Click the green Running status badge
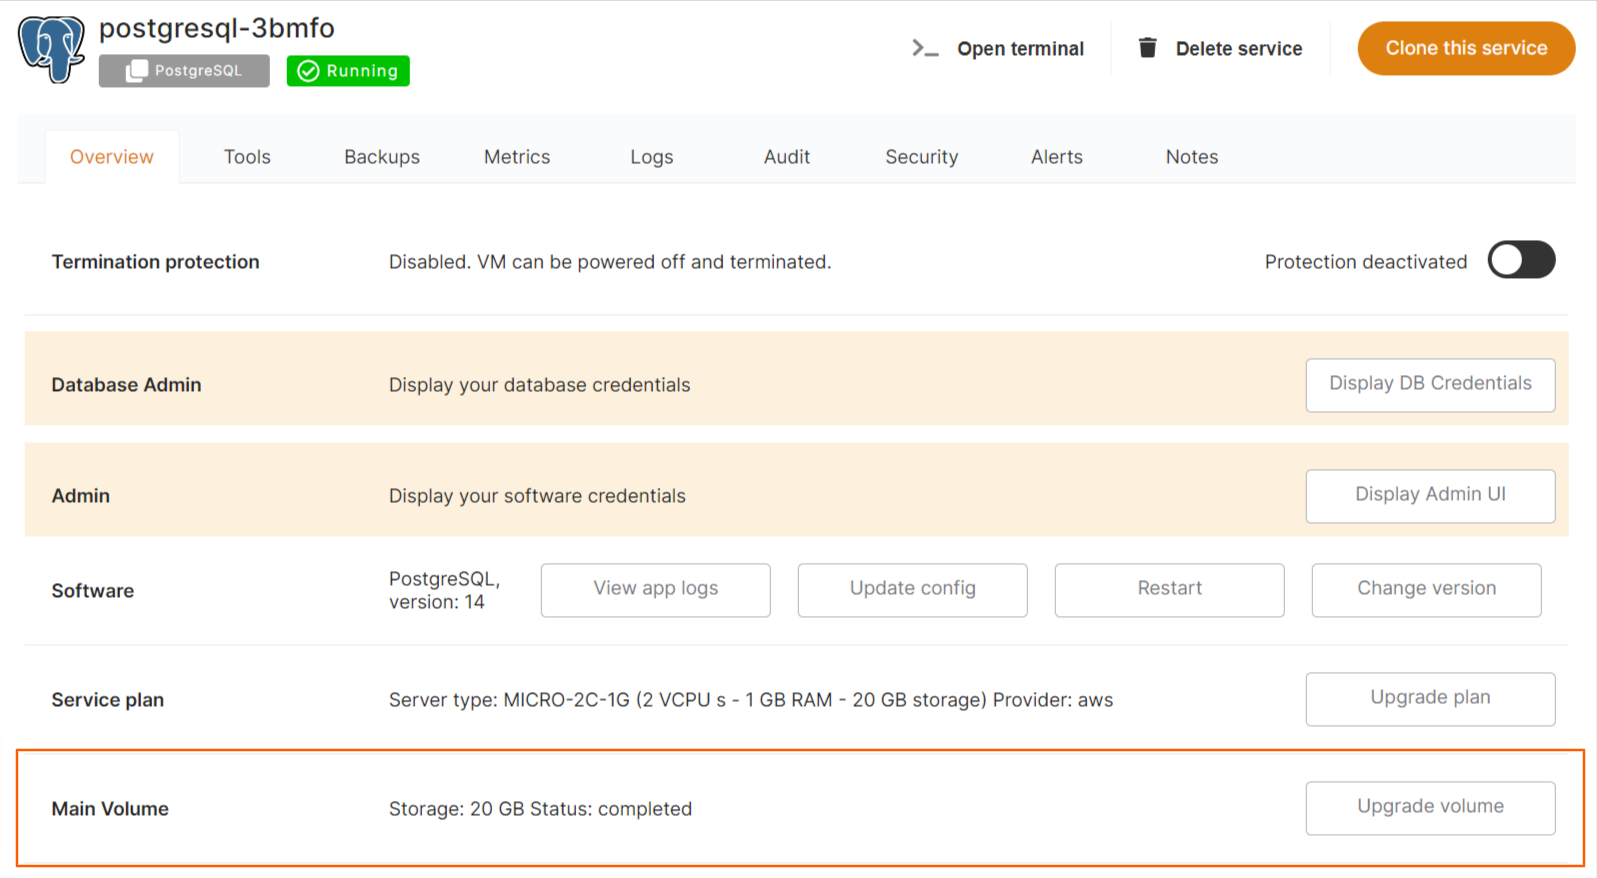The height and width of the screenshot is (878, 1597). pyautogui.click(x=348, y=71)
